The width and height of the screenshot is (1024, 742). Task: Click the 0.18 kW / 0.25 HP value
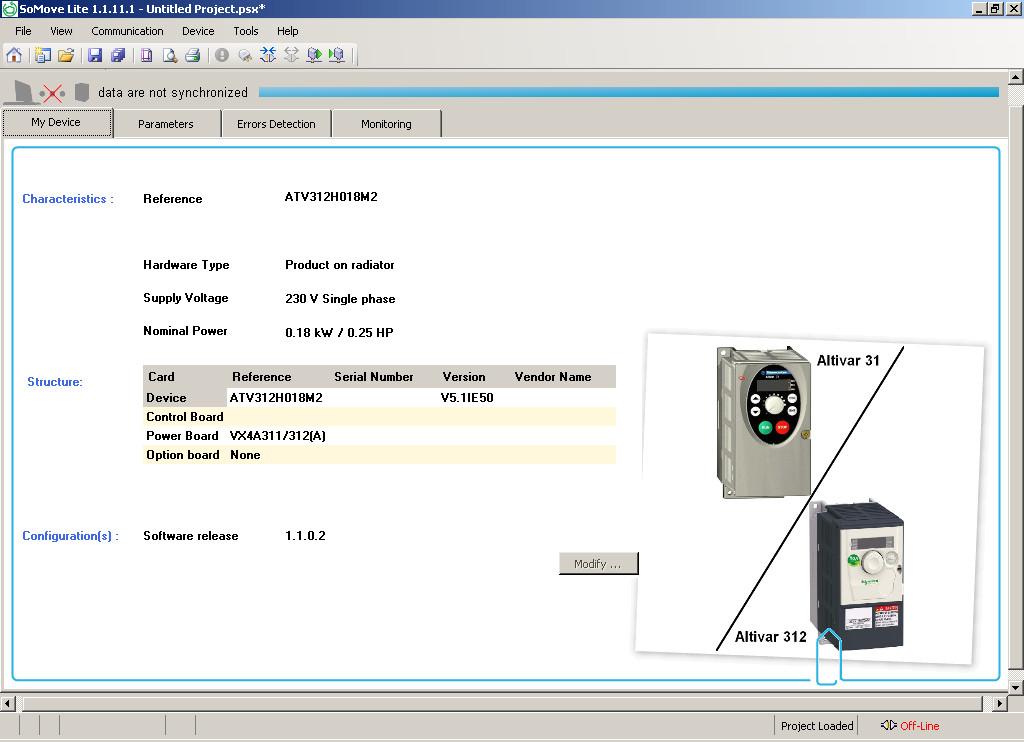coord(339,332)
